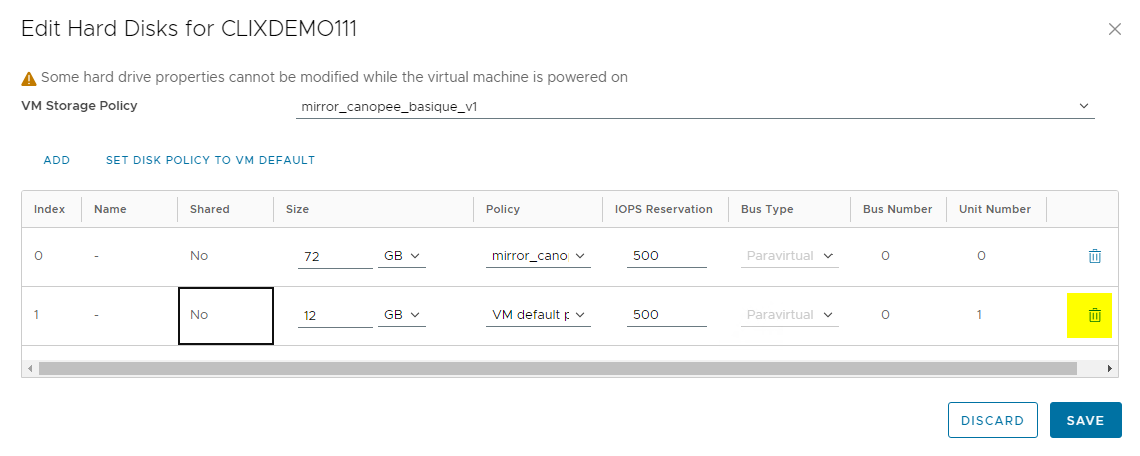The width and height of the screenshot is (1140, 456).
Task: Delete hard disk with index 0
Action: tap(1094, 256)
